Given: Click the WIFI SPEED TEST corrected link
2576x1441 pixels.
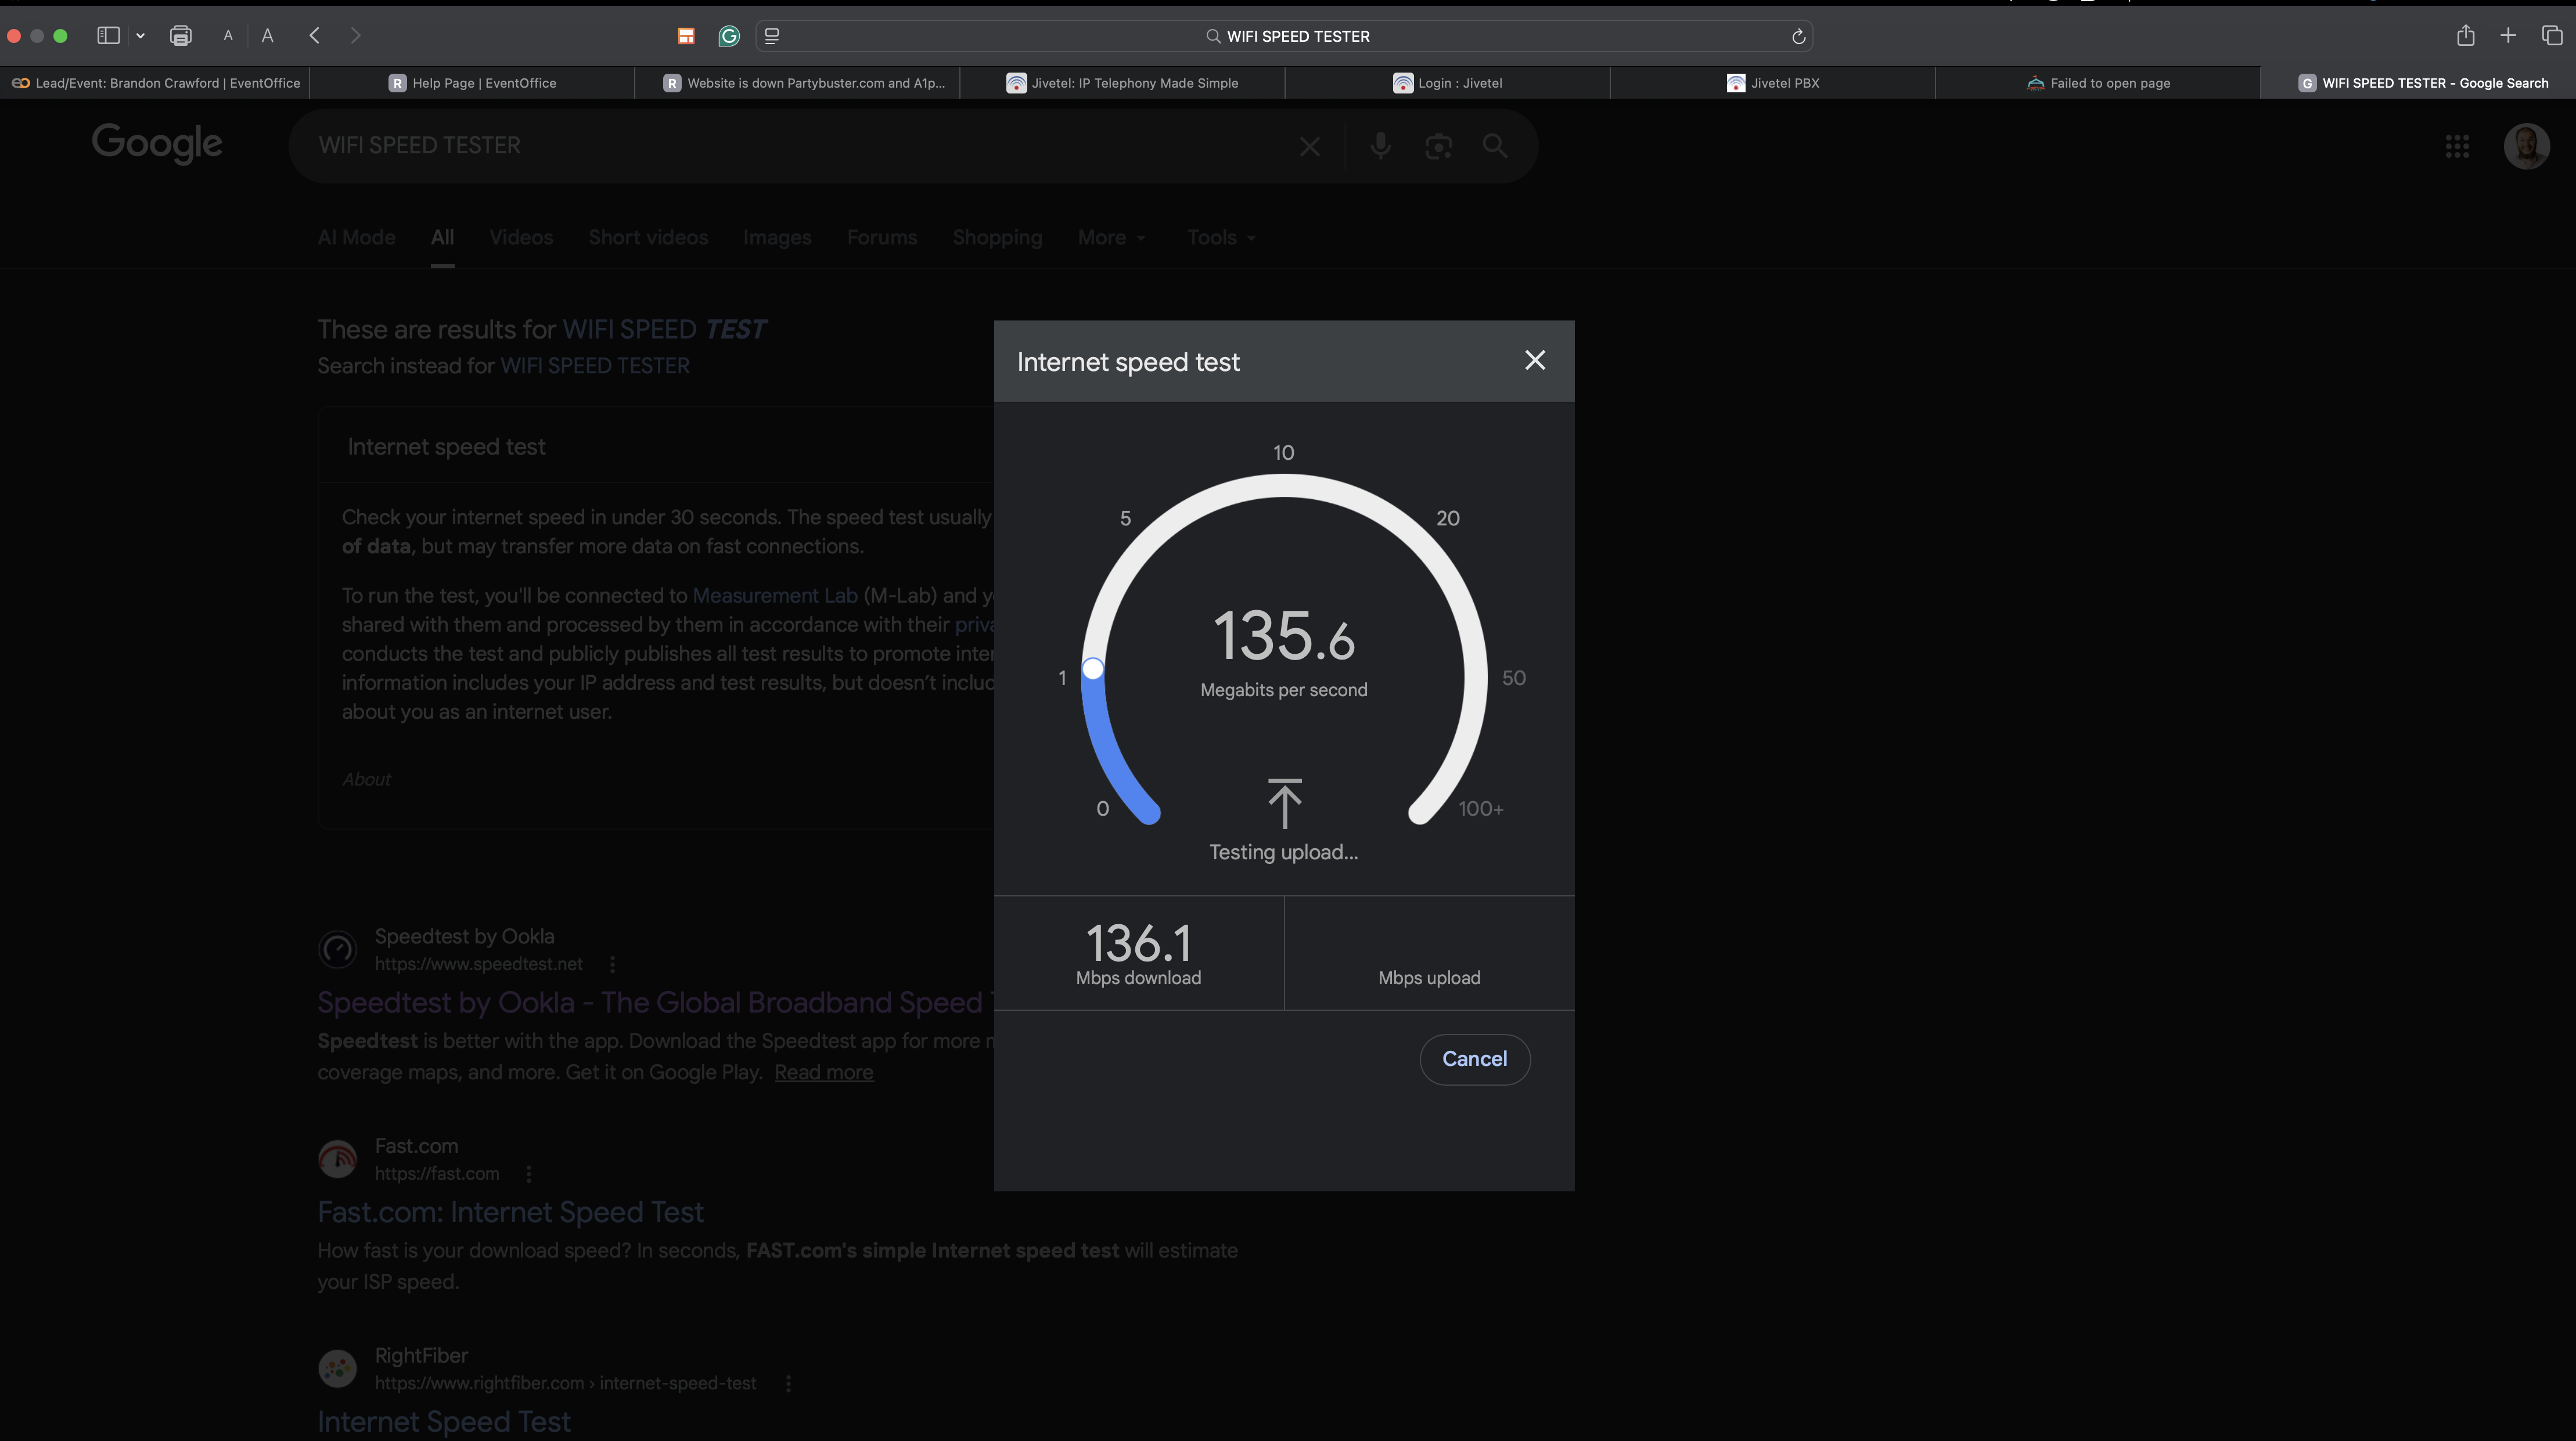Looking at the screenshot, I should tap(664, 330).
